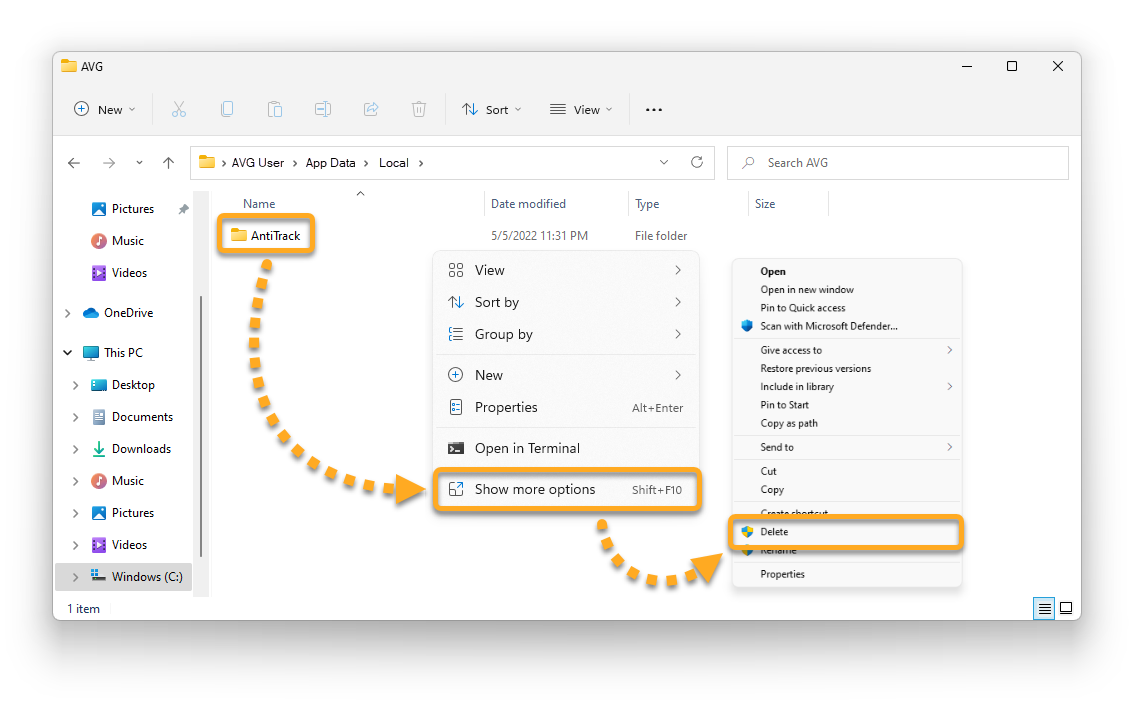The width and height of the screenshot is (1132, 712).
Task: Click the Copy icon in toolbar
Action: [x=227, y=110]
